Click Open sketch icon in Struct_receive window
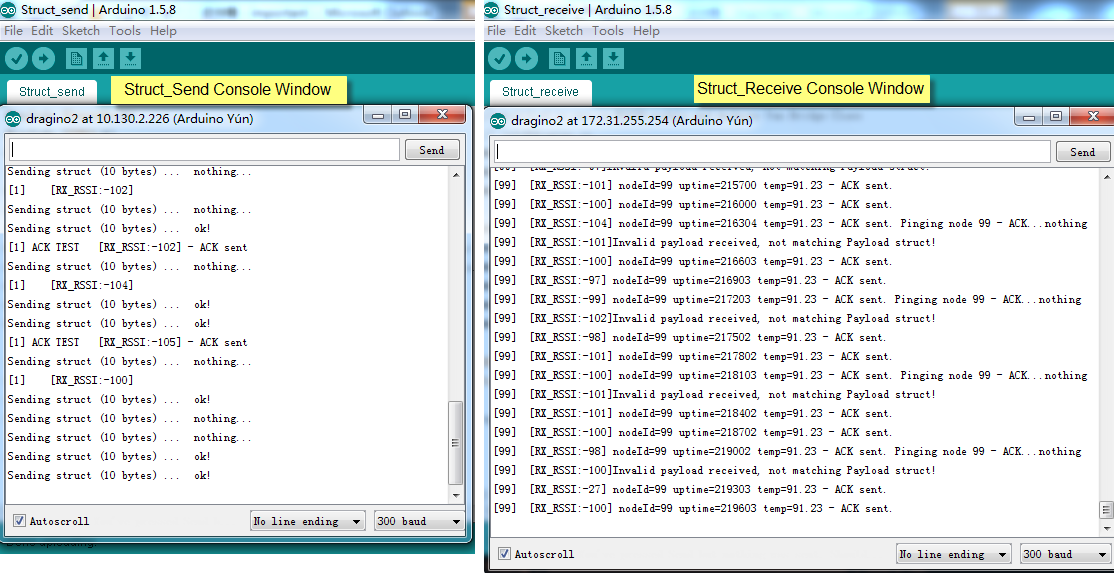 [586, 58]
